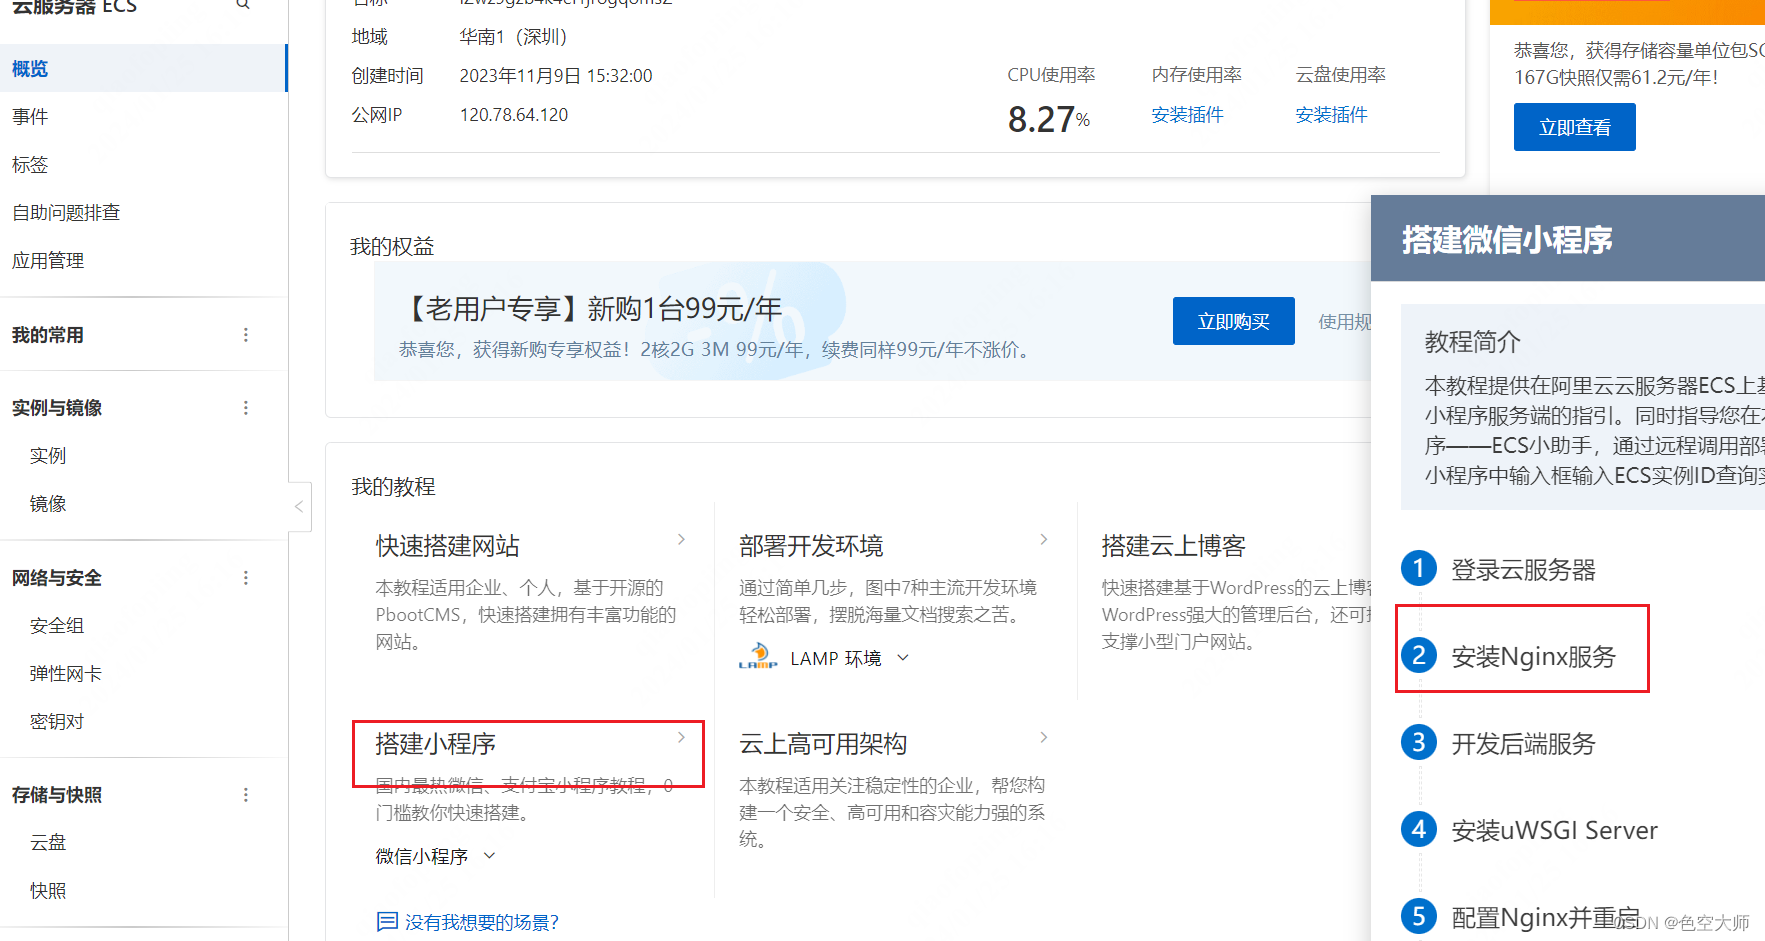This screenshot has width=1765, height=941.
Task: Click the arrow next to 搭建小程序
Action: (x=681, y=738)
